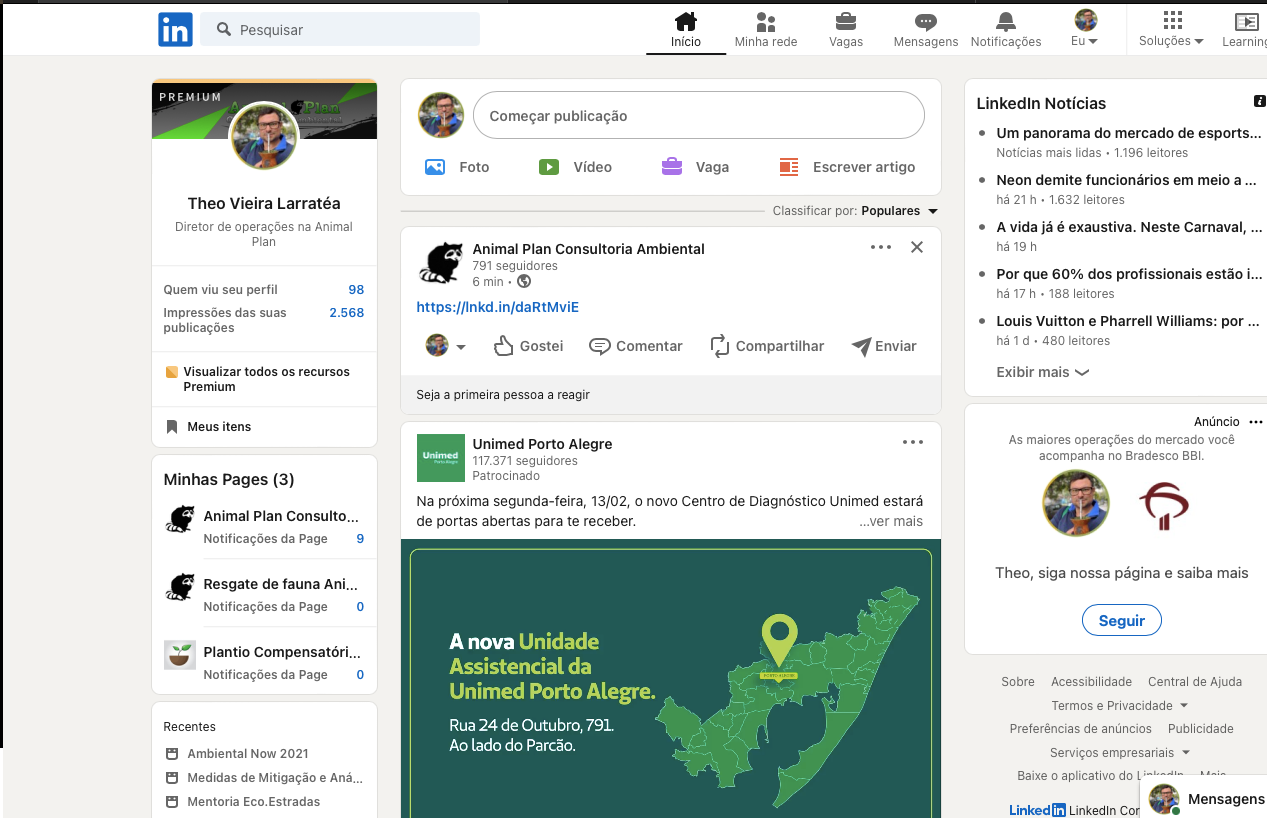Screen dimensions: 1267x818
Task: Click Animal Plan raccoon post avatar
Action: (x=441, y=263)
